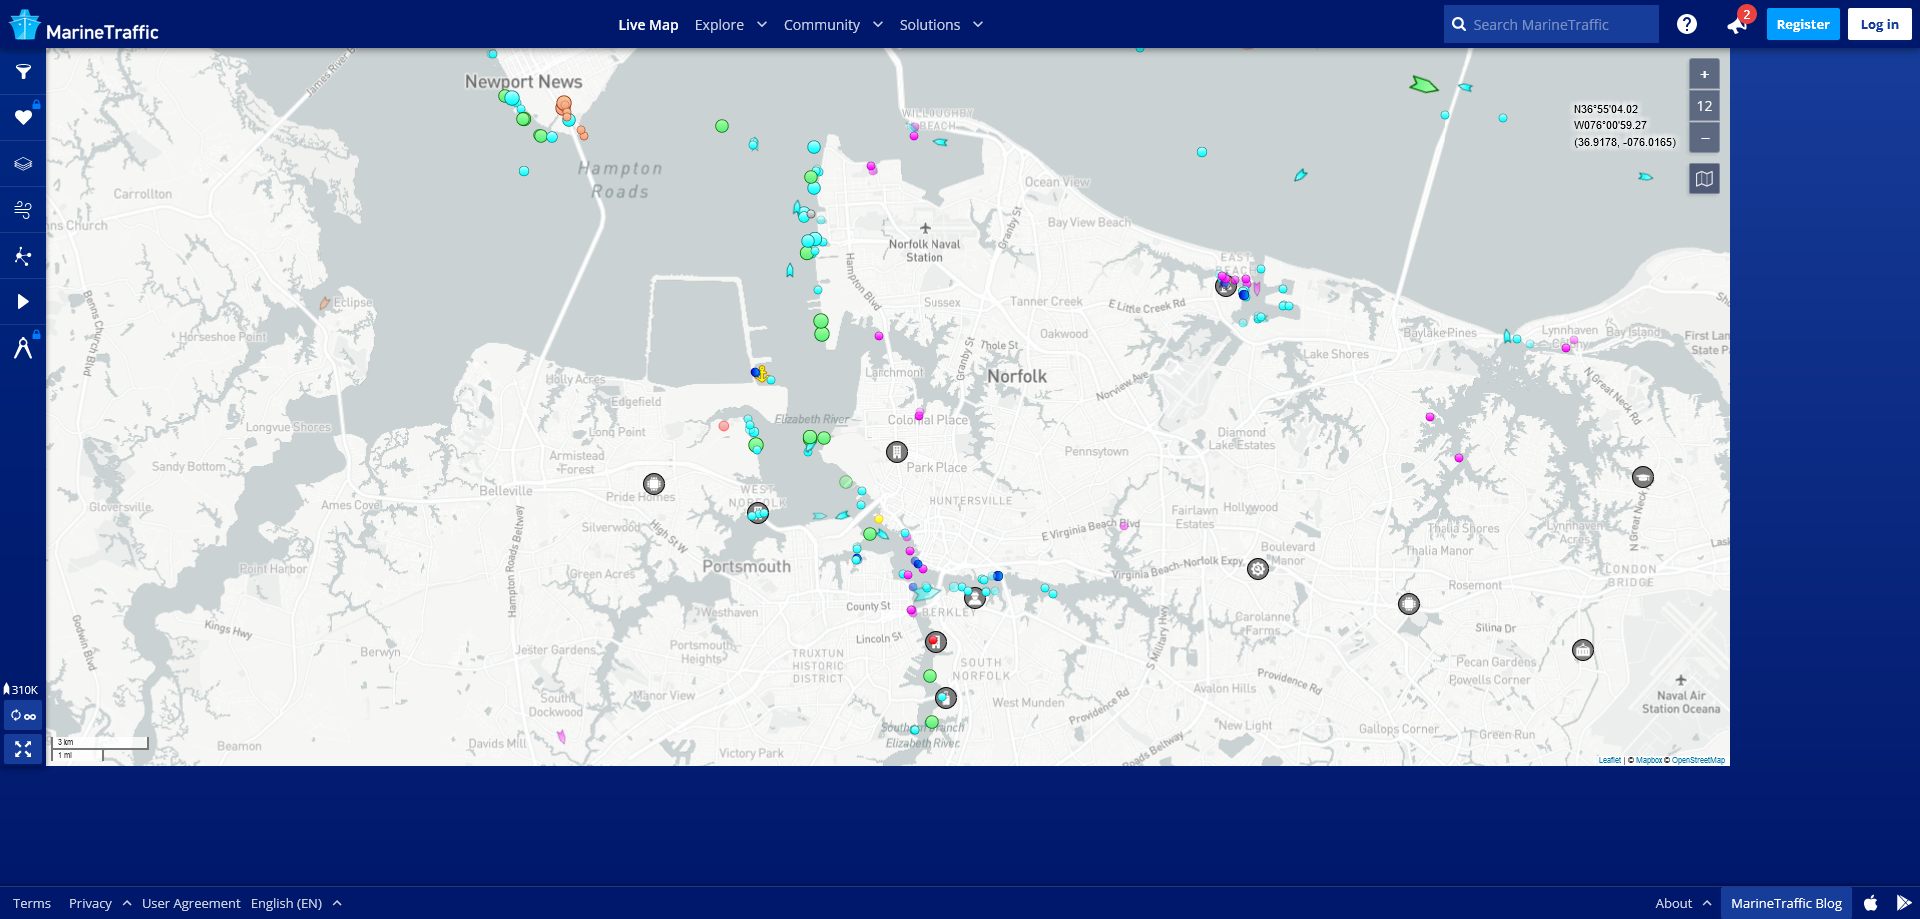Expand the Community dropdown chevron
The height and width of the screenshot is (919, 1920).
pyautogui.click(x=878, y=24)
